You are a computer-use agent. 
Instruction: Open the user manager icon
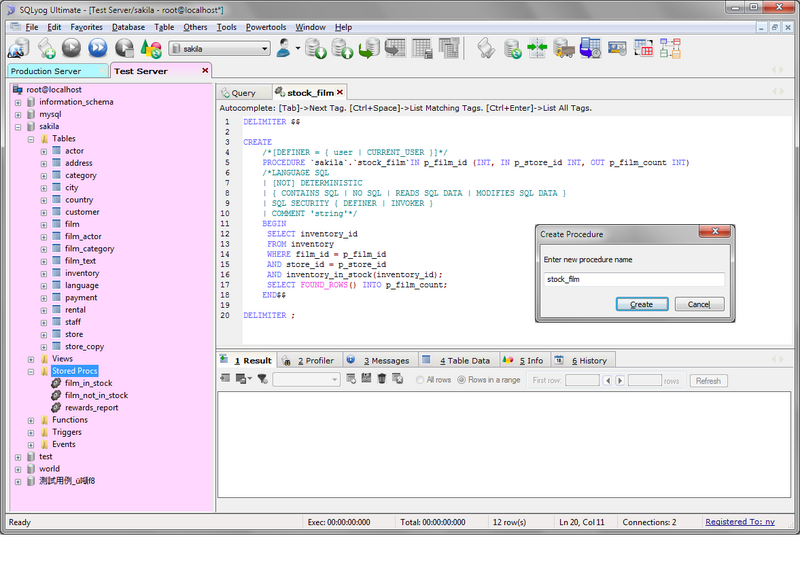click(x=284, y=48)
